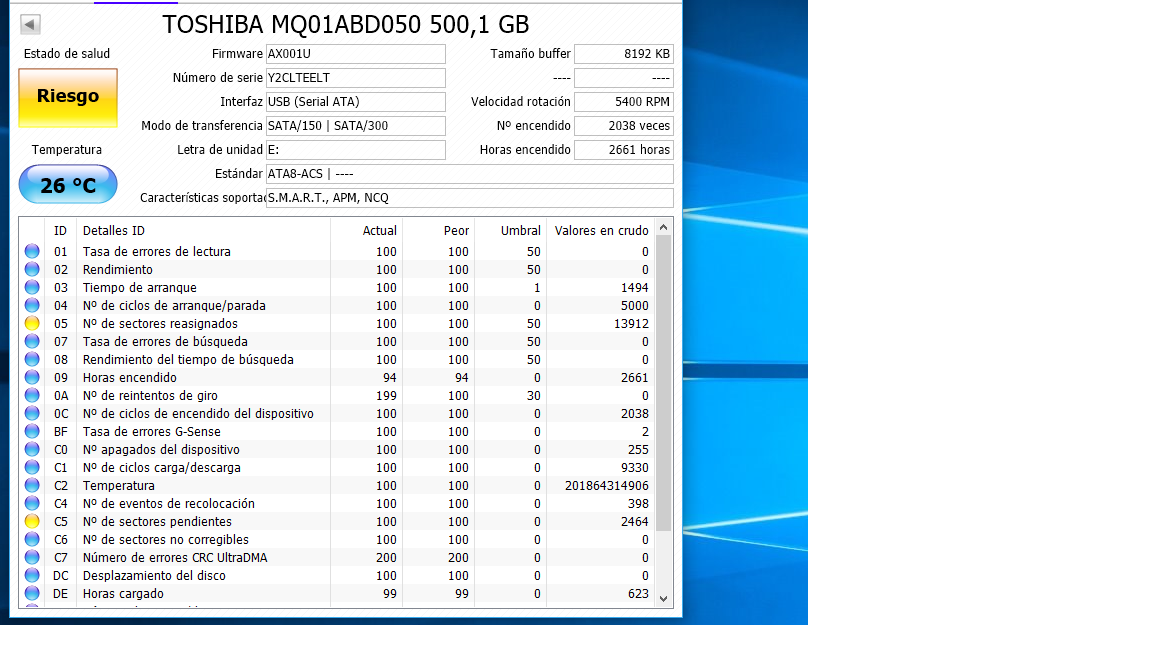Select status icon for eventos de recolocación

[32, 503]
